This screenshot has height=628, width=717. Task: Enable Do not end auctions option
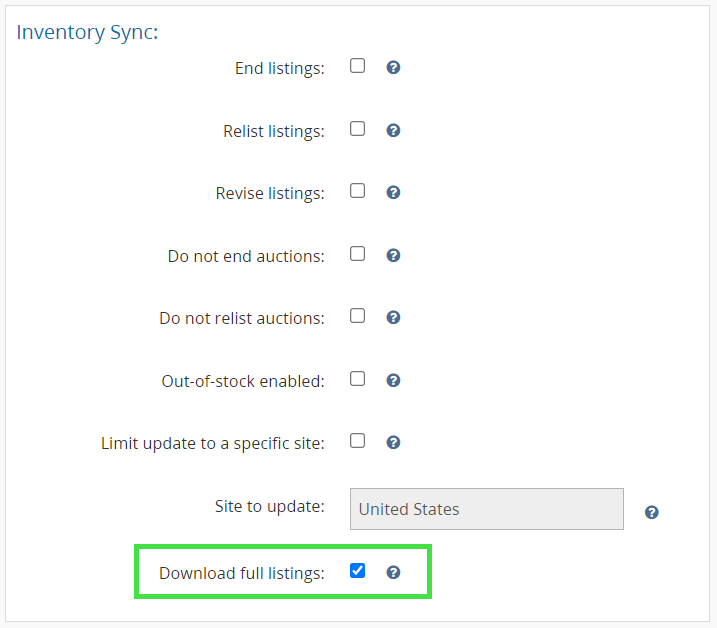357,254
